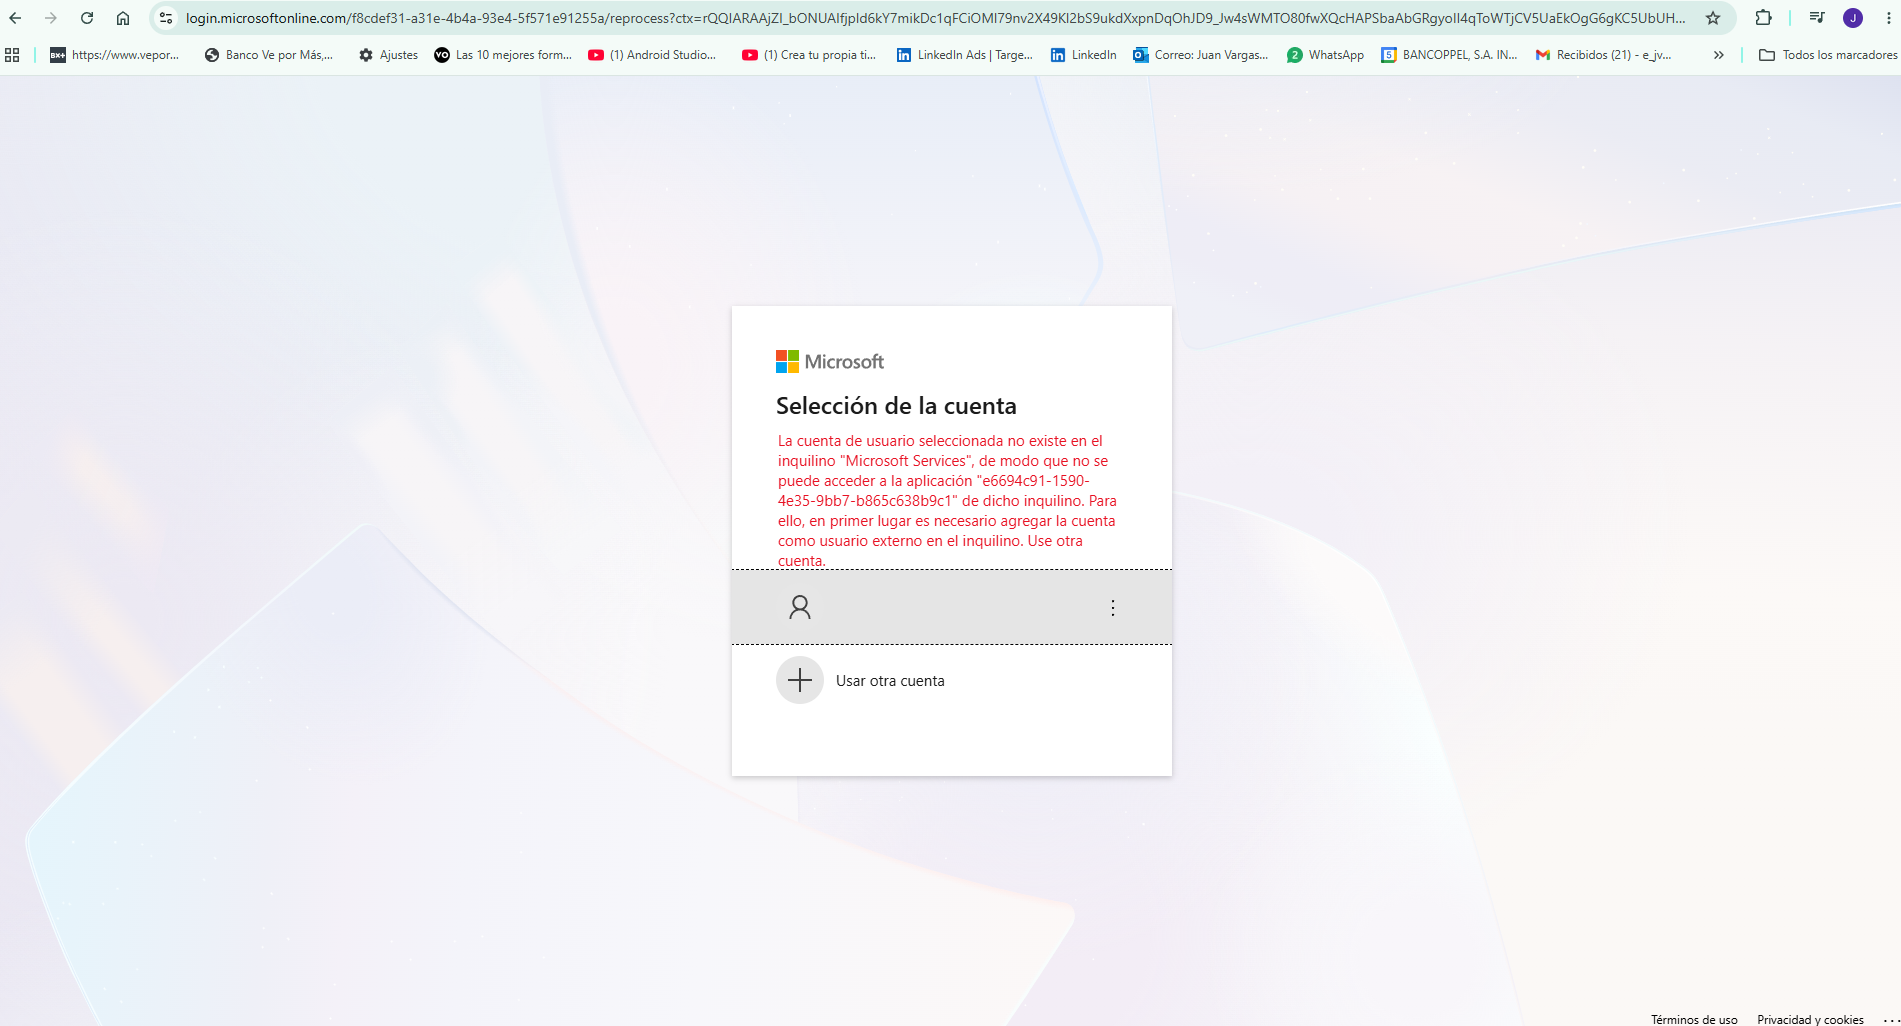Image resolution: width=1901 pixels, height=1026 pixels.
Task: Open Términos de uso link
Action: tap(1694, 1019)
